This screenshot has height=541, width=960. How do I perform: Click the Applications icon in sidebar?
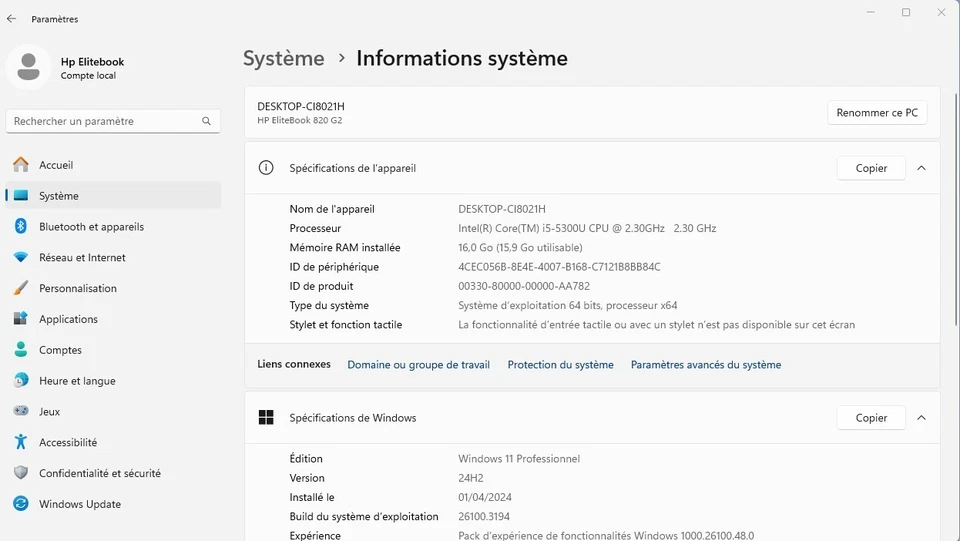pyautogui.click(x=21, y=319)
